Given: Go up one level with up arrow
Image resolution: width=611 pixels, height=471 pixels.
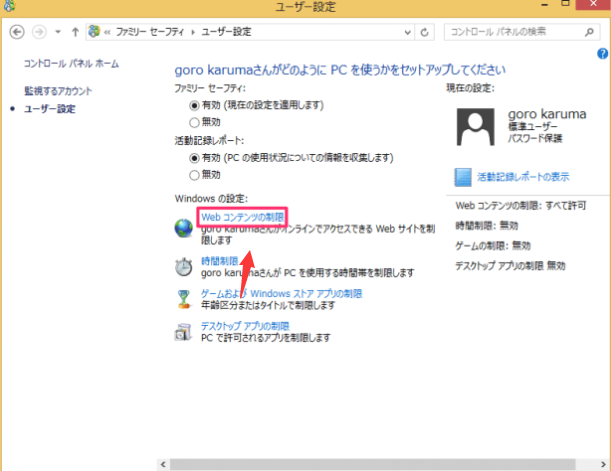Looking at the screenshot, I should click(75, 32).
